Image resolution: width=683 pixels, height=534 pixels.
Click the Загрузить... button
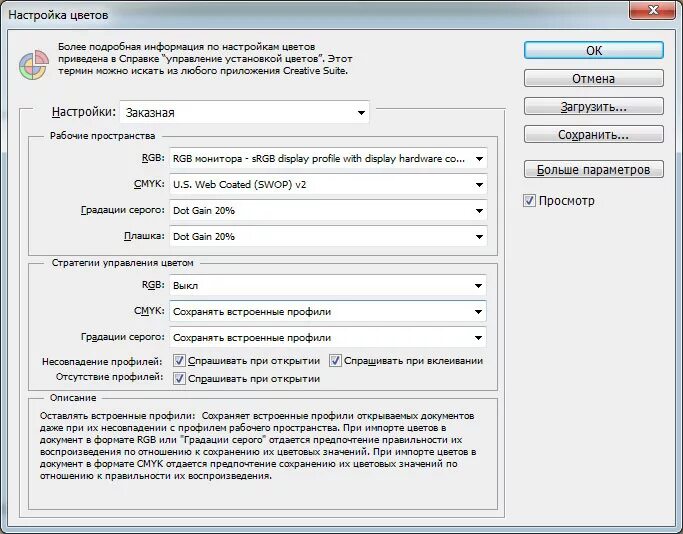(x=594, y=107)
